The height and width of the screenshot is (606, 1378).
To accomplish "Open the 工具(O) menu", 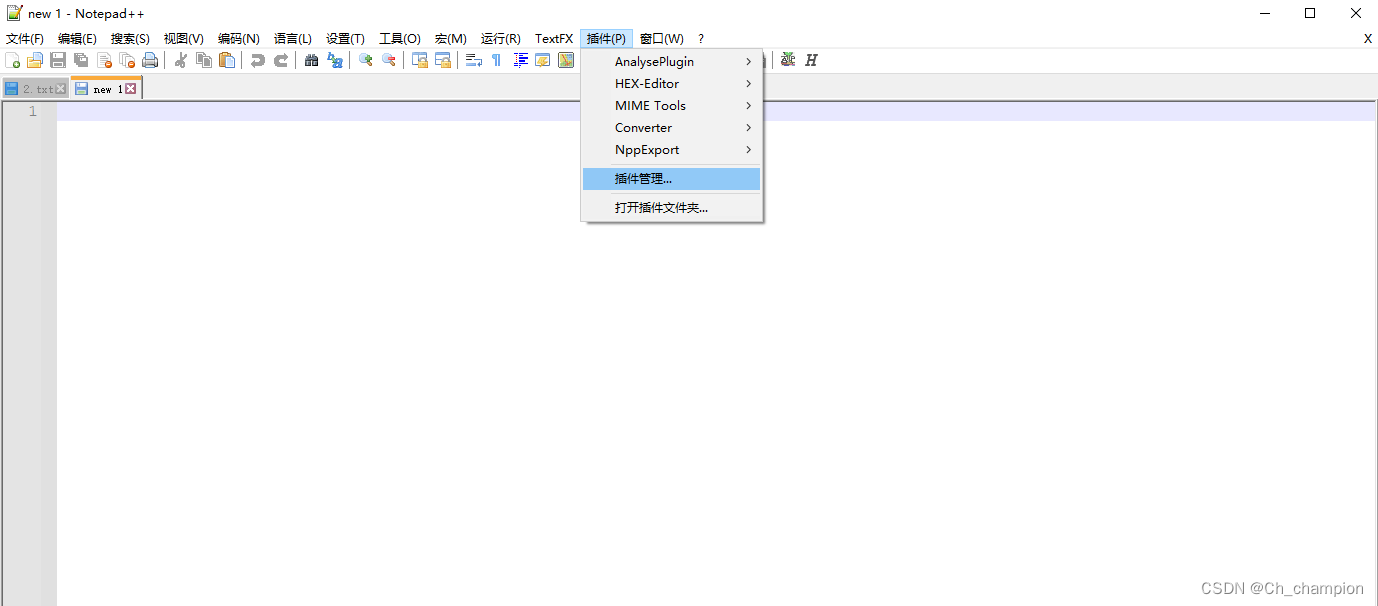I will tap(399, 38).
